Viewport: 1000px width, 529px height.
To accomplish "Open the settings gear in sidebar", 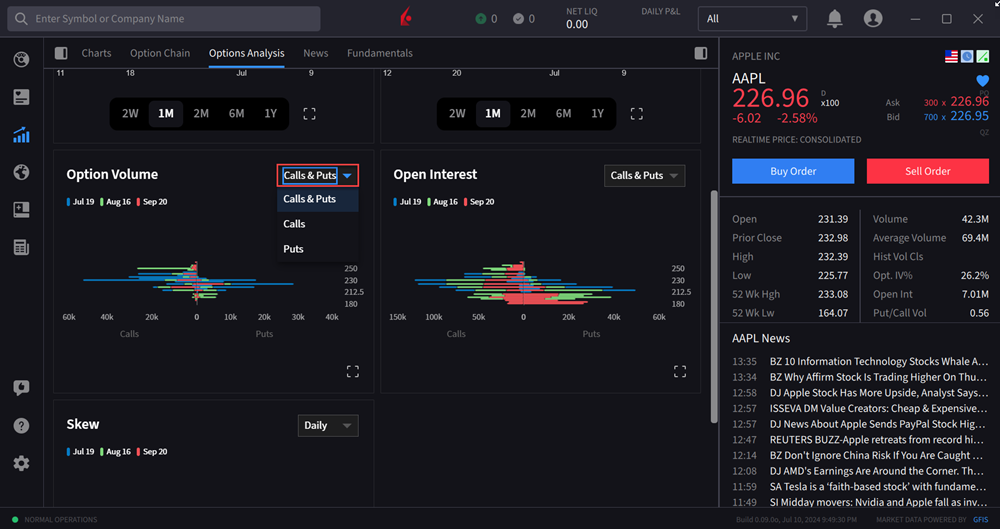I will coord(21,463).
